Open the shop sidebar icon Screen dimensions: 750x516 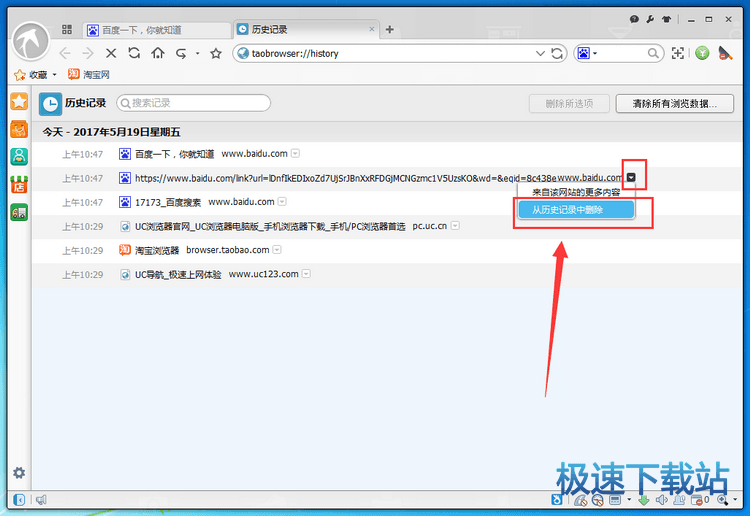pyautogui.click(x=19, y=185)
